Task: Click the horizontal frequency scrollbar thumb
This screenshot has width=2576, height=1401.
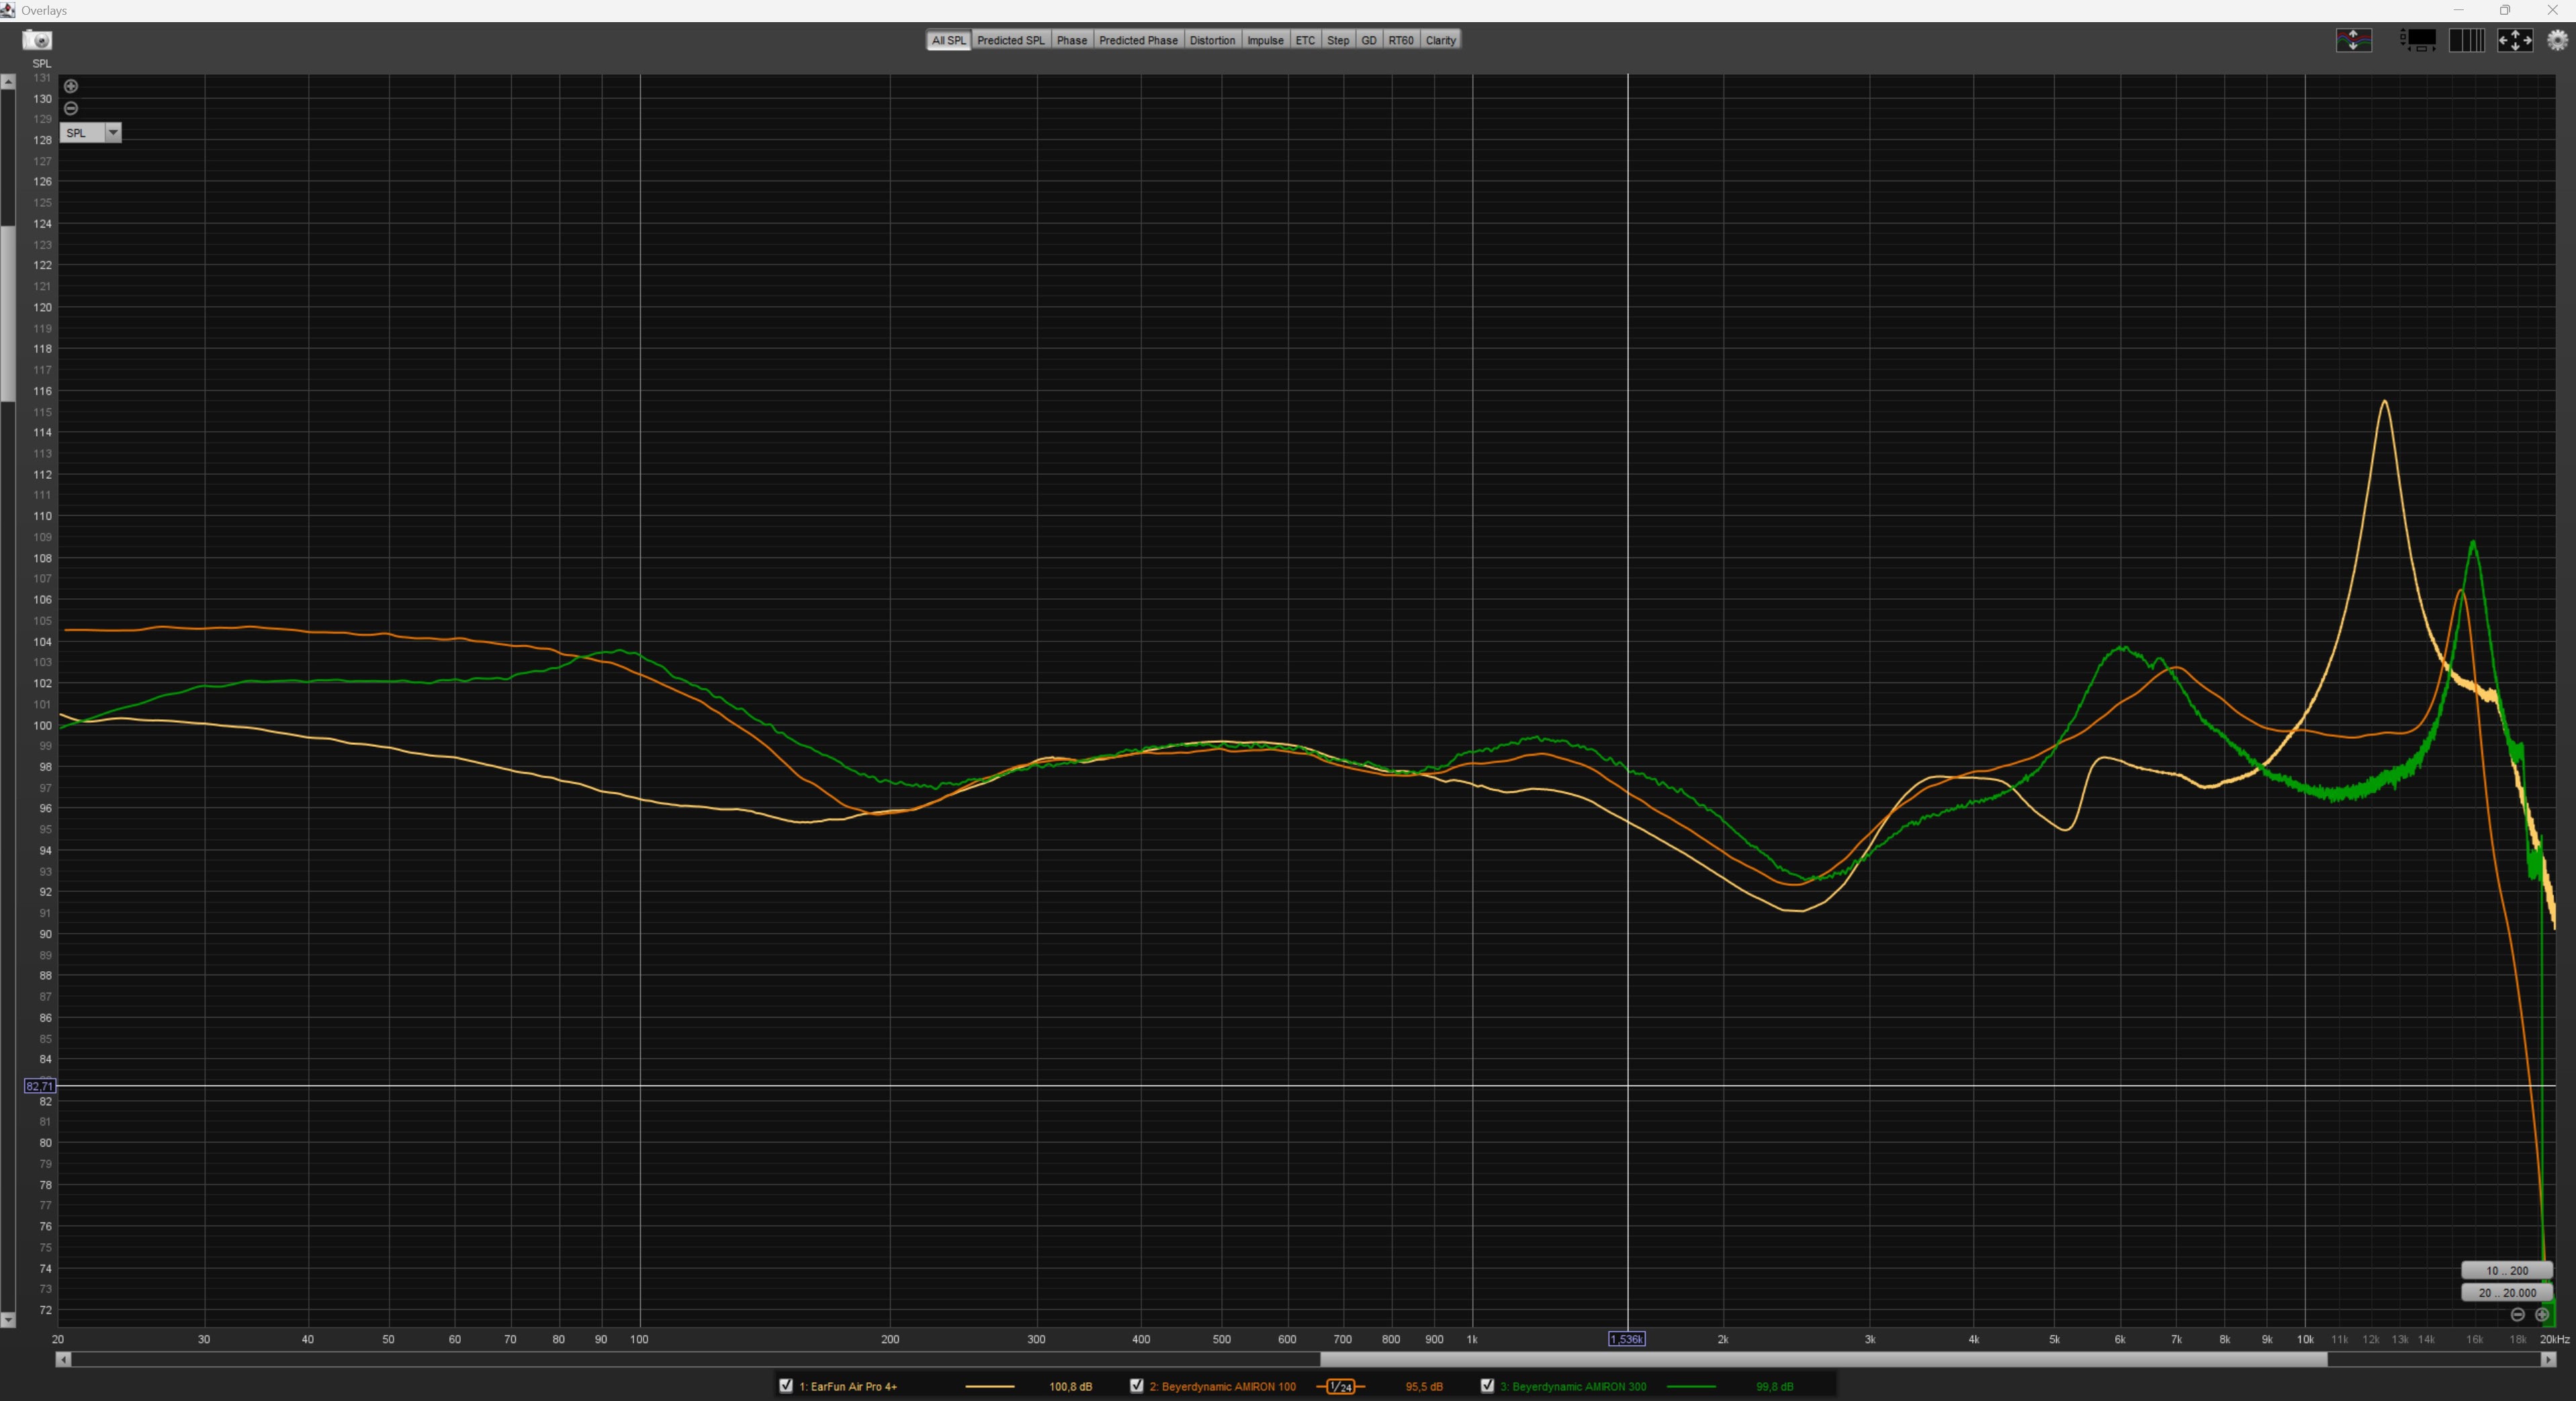Action: 1822,1359
